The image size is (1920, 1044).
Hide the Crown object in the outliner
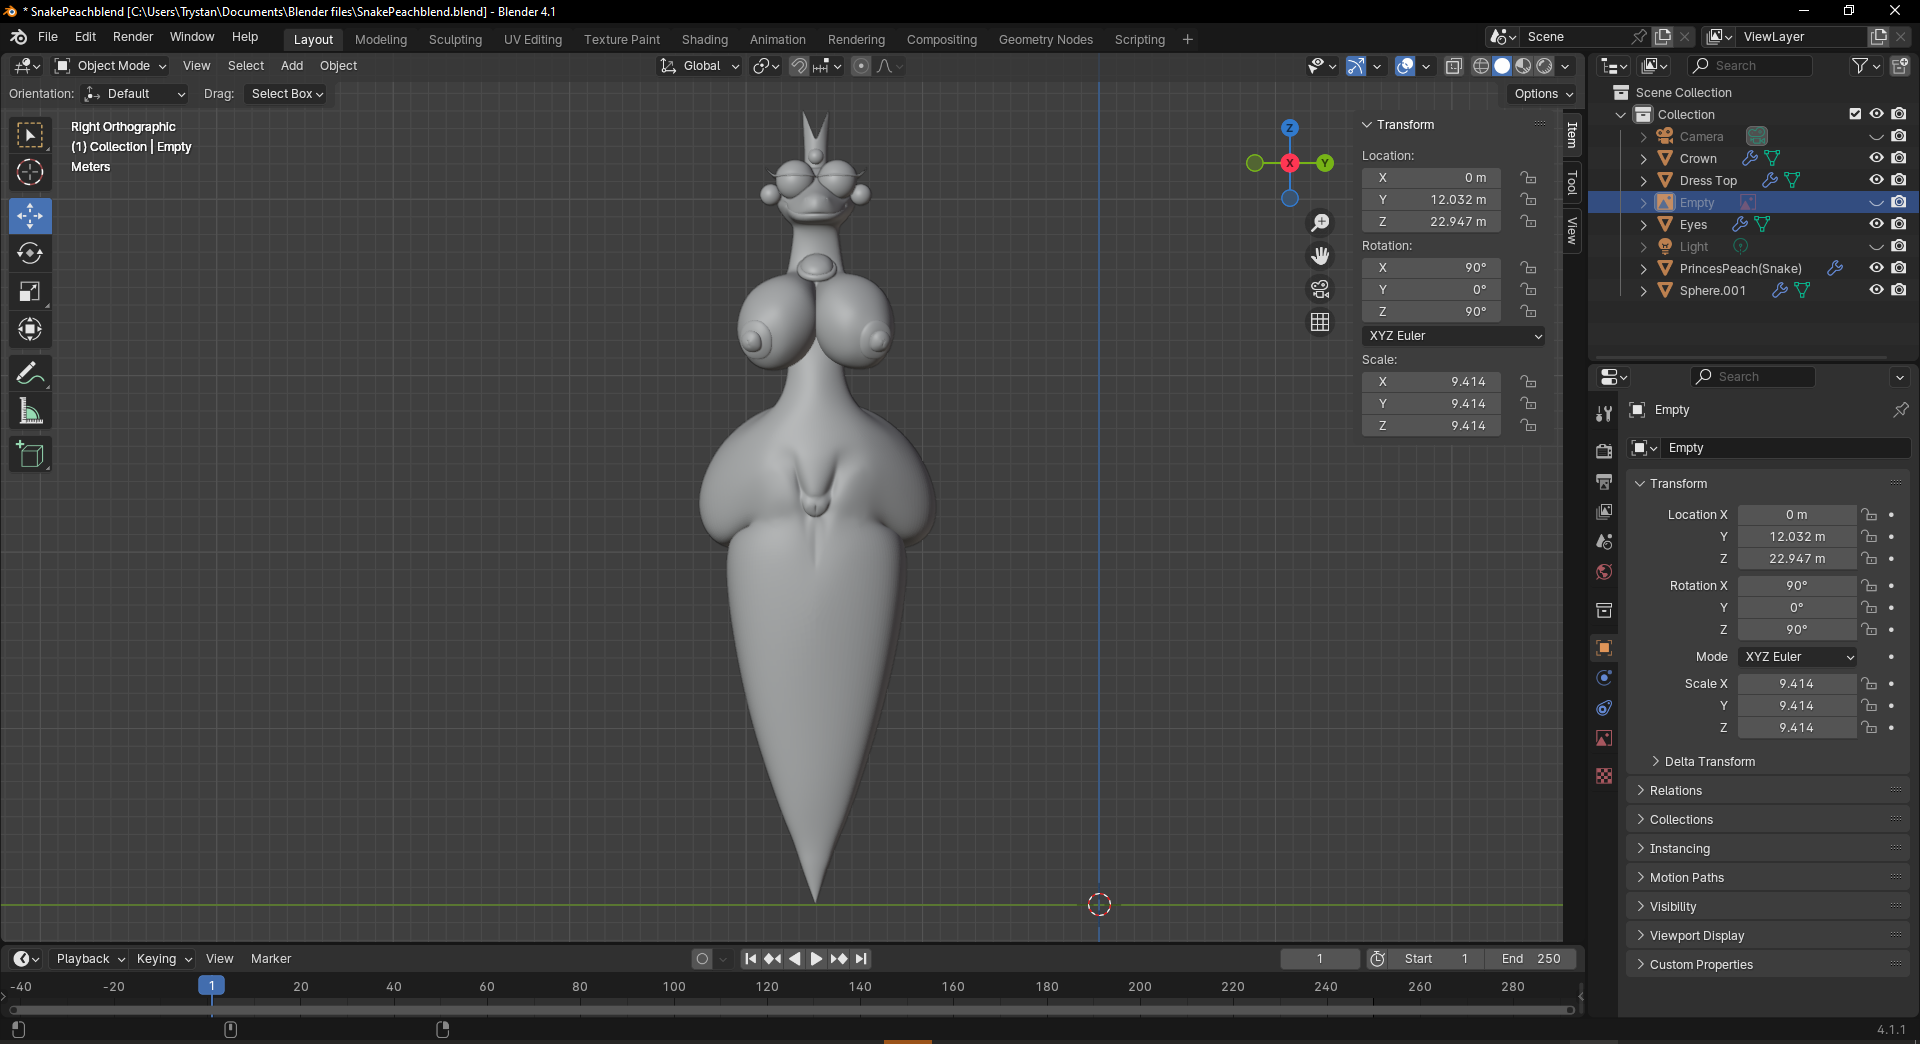pyautogui.click(x=1876, y=158)
